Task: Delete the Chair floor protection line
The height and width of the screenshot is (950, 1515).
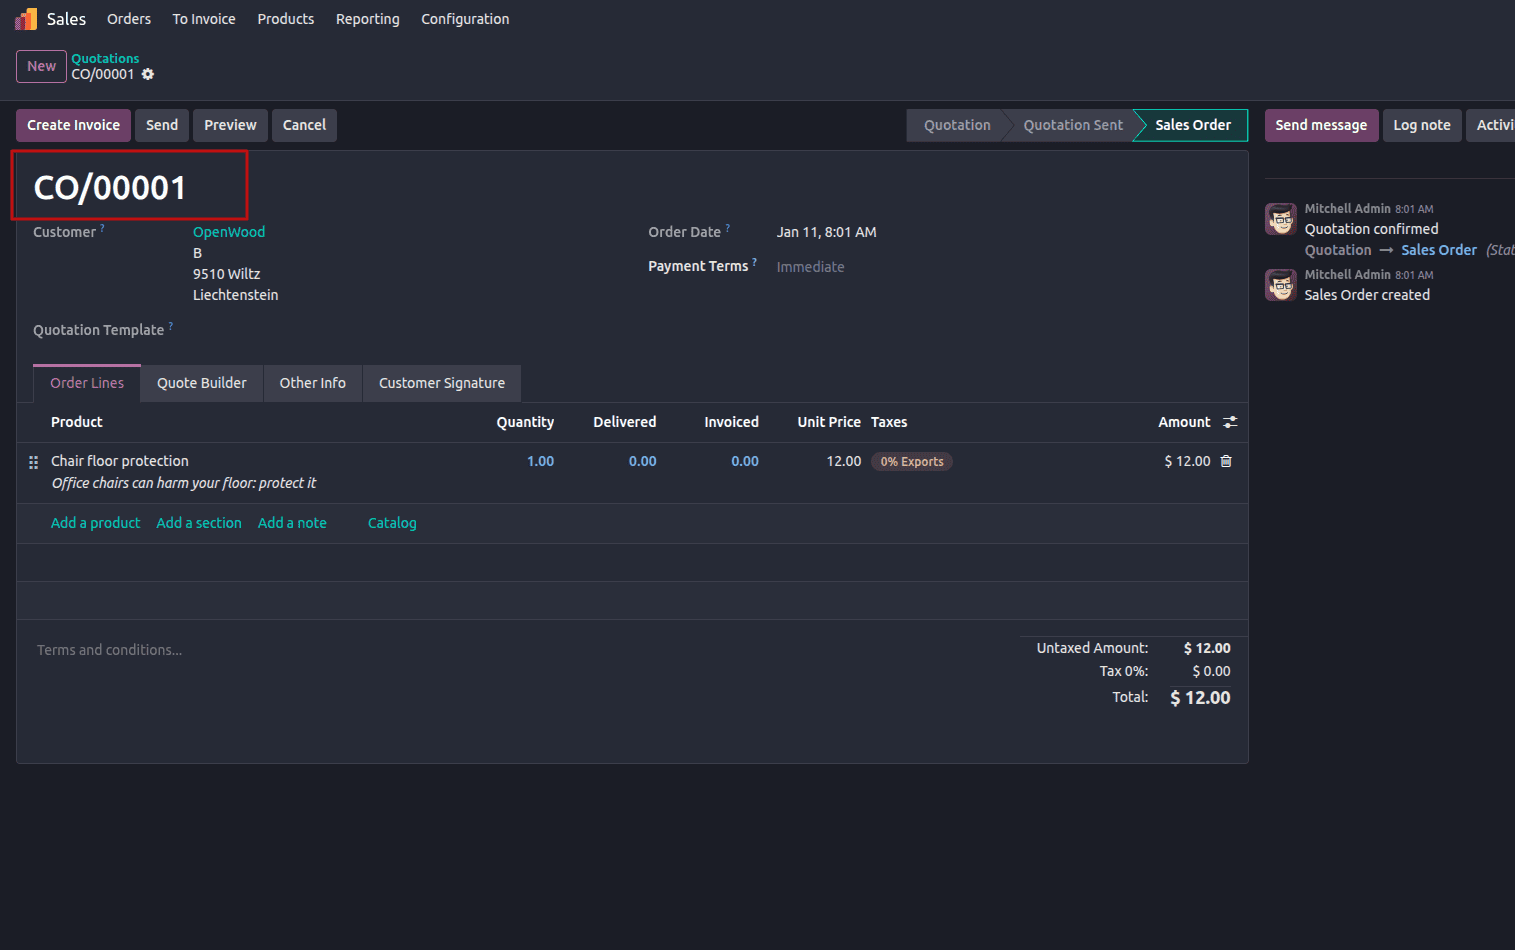Action: (x=1226, y=461)
